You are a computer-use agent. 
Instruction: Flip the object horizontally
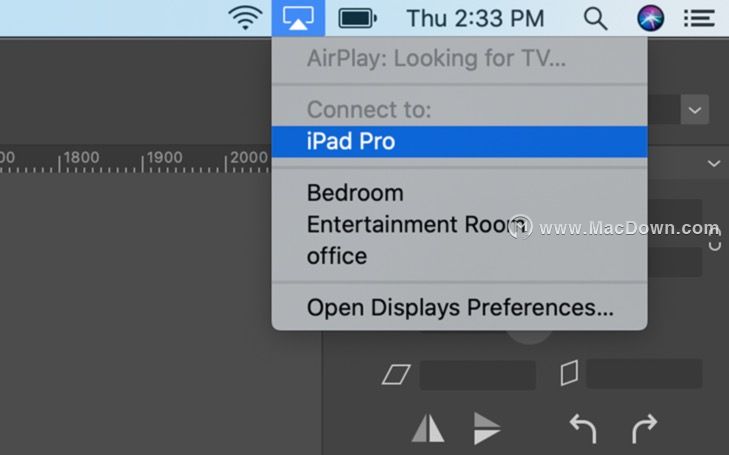pos(428,428)
